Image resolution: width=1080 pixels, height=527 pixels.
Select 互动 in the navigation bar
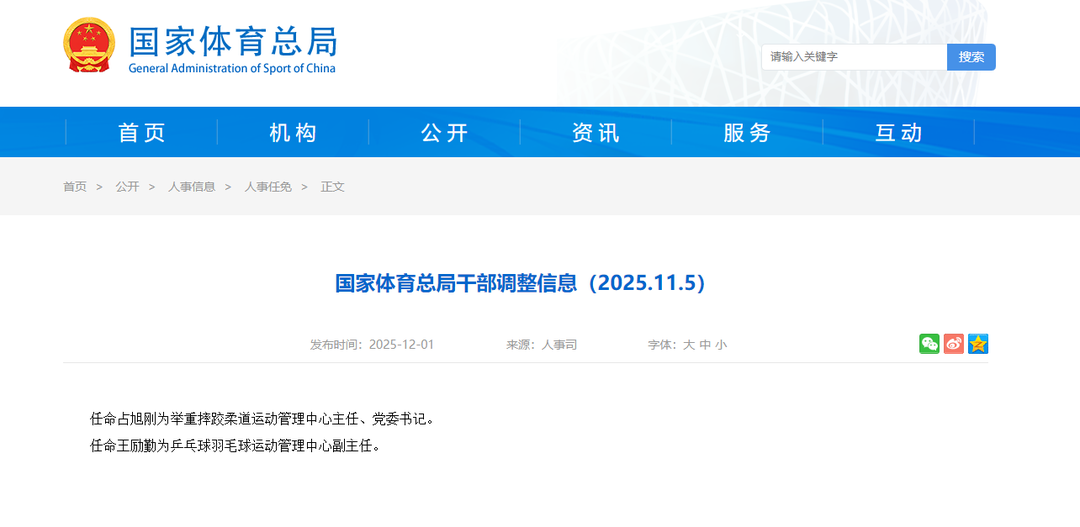pos(899,133)
